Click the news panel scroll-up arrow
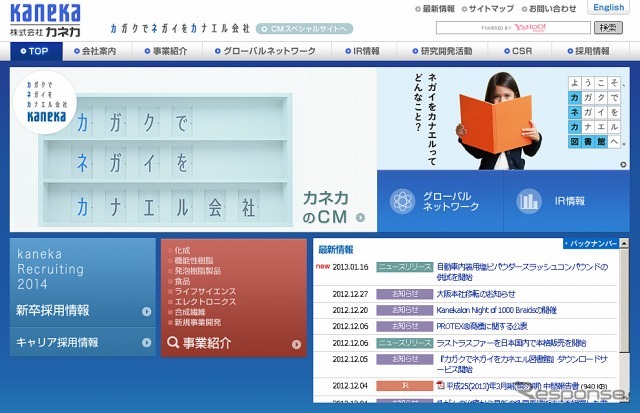Viewport: 640px width, 413px height. [624, 243]
